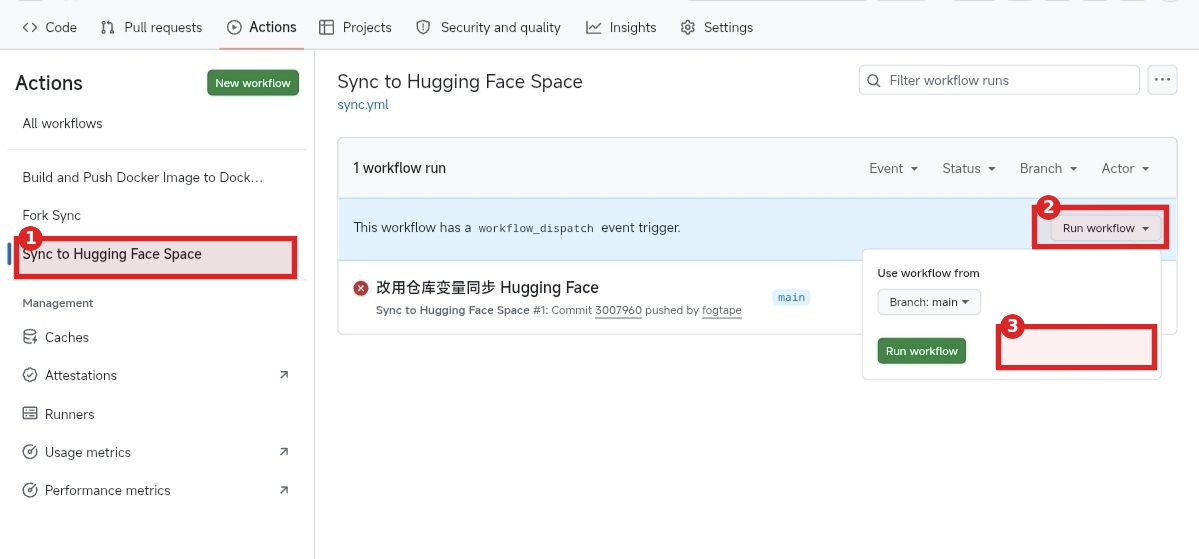1199x559 pixels.
Task: Open the Event filter dropdown
Action: (893, 168)
